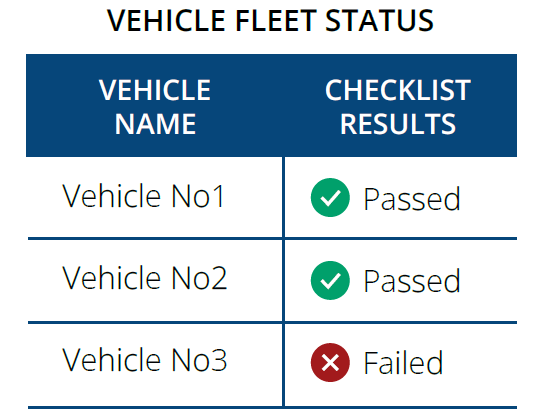
Task: Click the vertical divider between the columns
Action: tap(283, 282)
